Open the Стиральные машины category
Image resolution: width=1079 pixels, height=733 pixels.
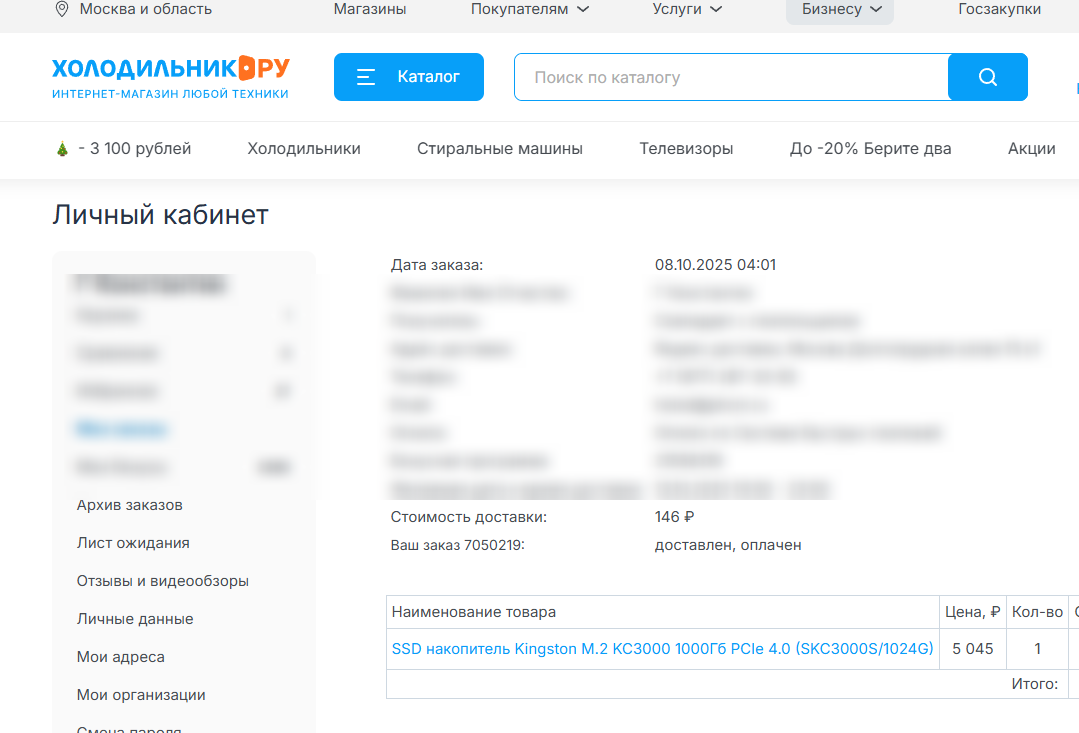coord(500,149)
